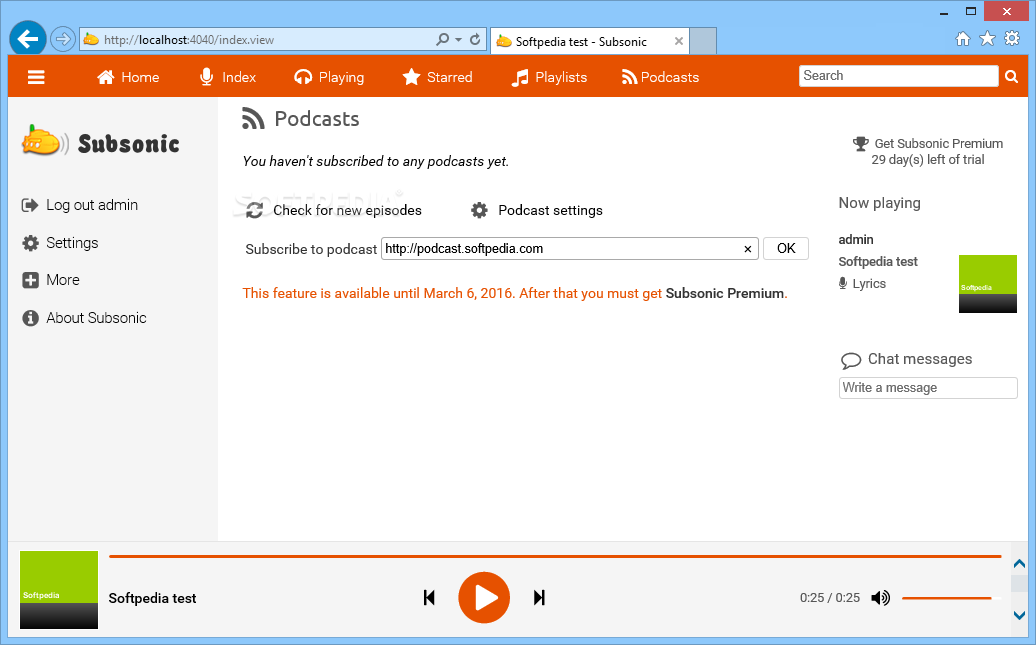The width and height of the screenshot is (1036, 645).
Task: Click the plus icon next to More
Action: click(30, 280)
